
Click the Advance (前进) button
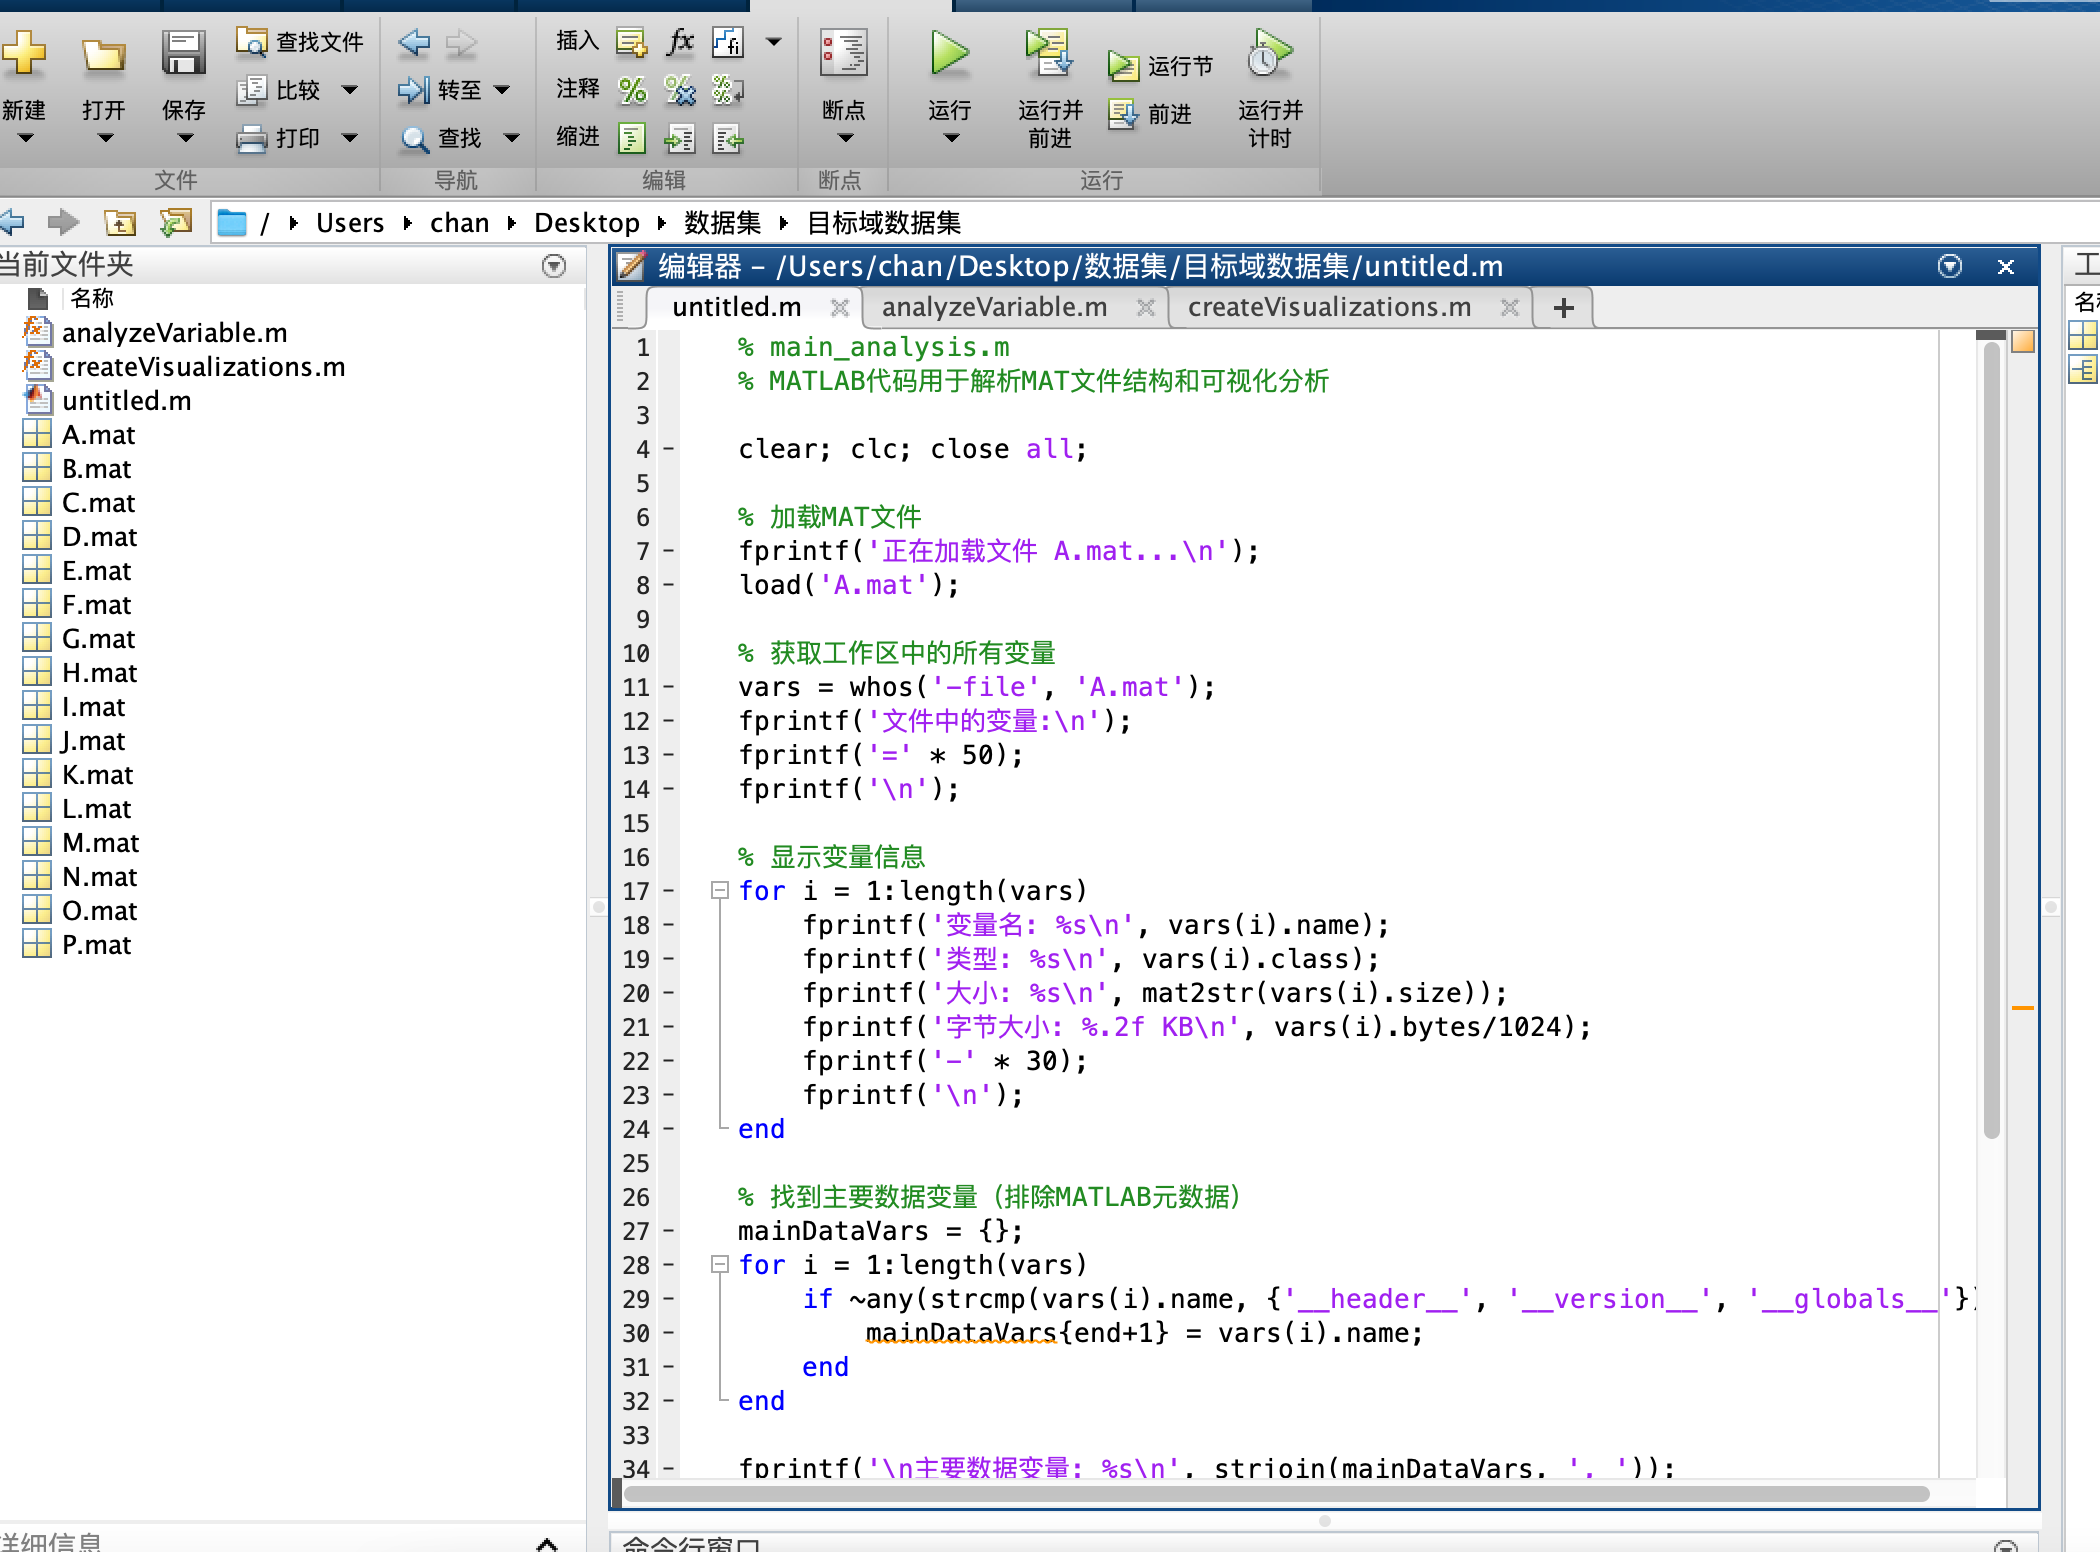(1151, 114)
